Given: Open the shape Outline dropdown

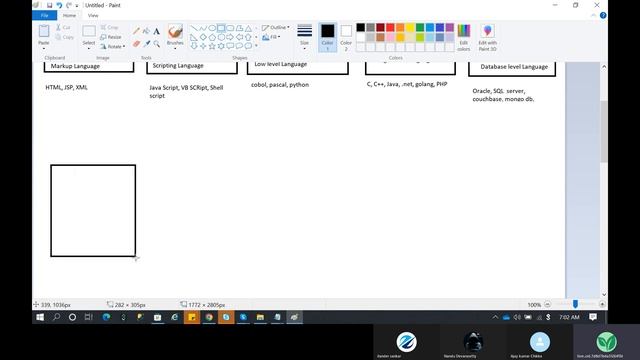Looking at the screenshot, I should click(x=276, y=27).
